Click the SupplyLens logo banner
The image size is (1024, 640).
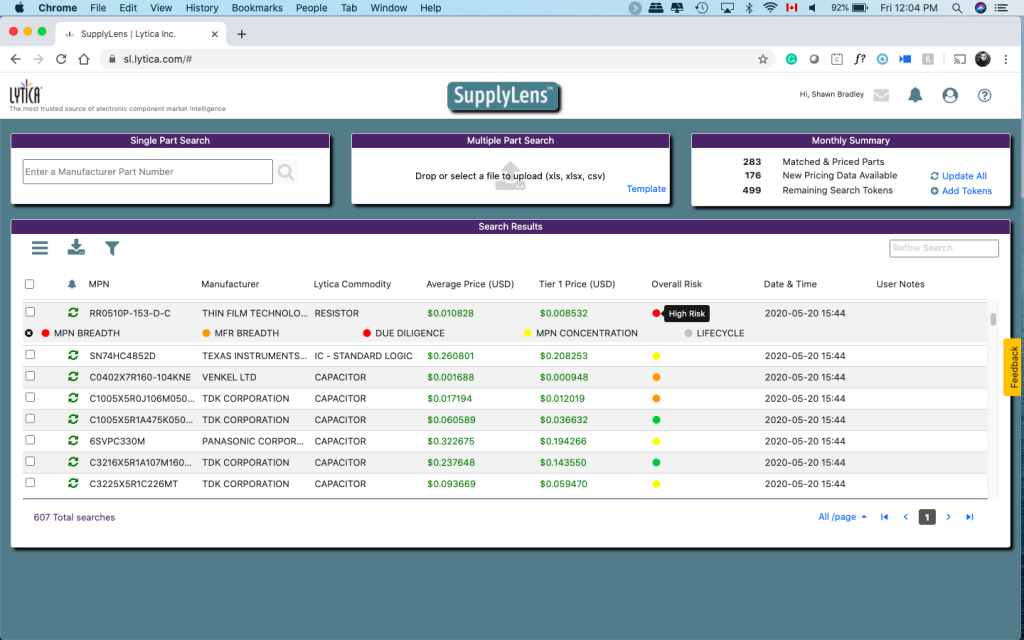tap(504, 96)
